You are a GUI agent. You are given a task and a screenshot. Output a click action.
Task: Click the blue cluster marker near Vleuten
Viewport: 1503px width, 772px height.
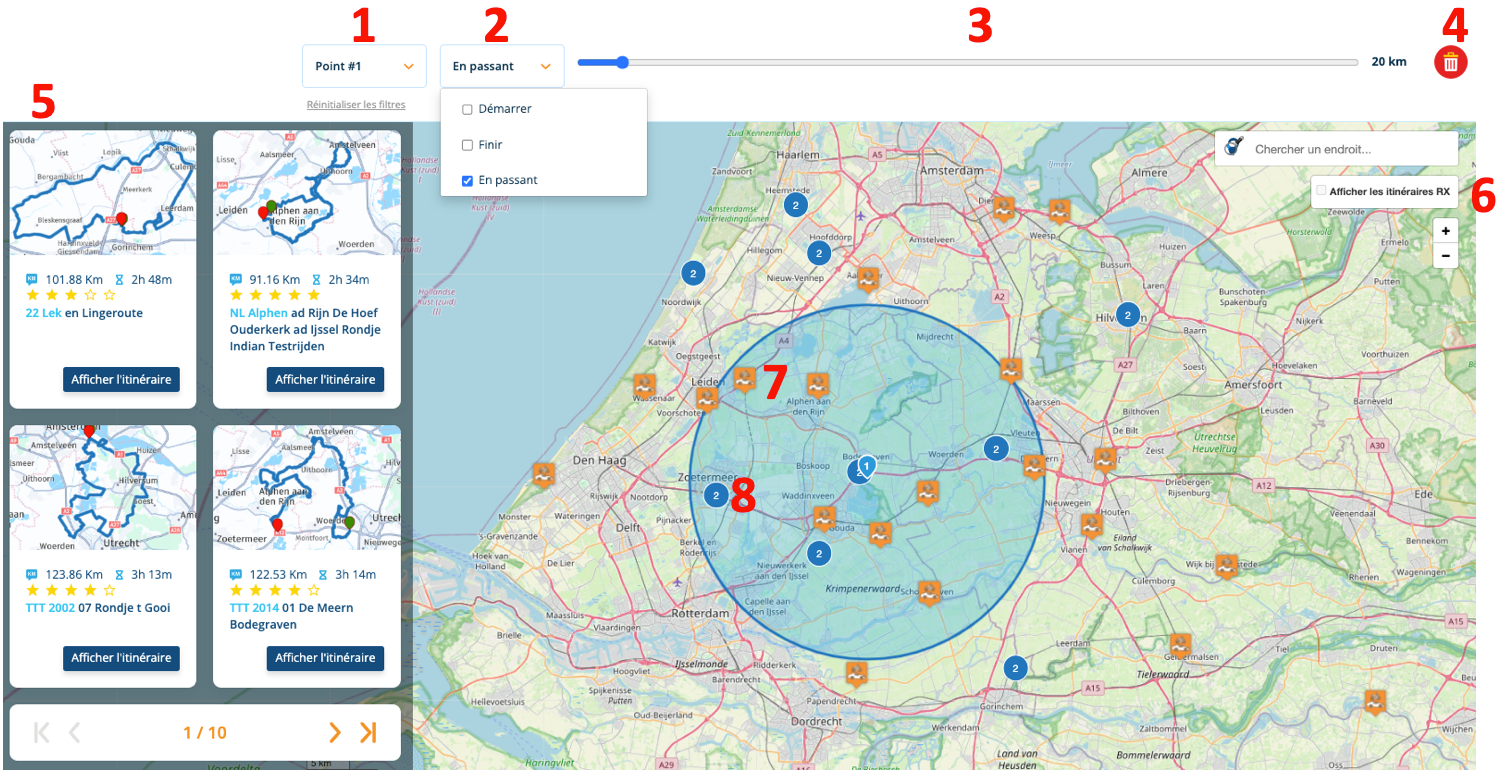coord(995,448)
